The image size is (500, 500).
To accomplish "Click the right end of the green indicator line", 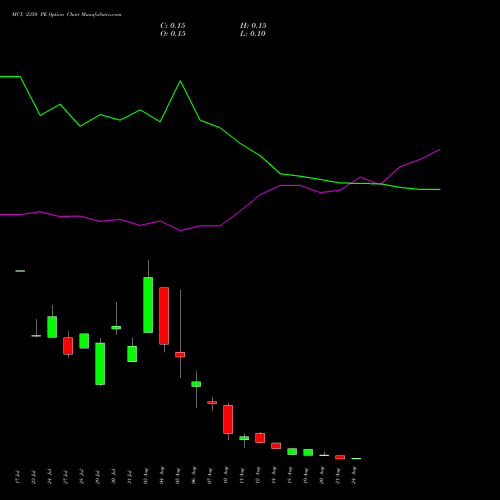I will [440, 189].
